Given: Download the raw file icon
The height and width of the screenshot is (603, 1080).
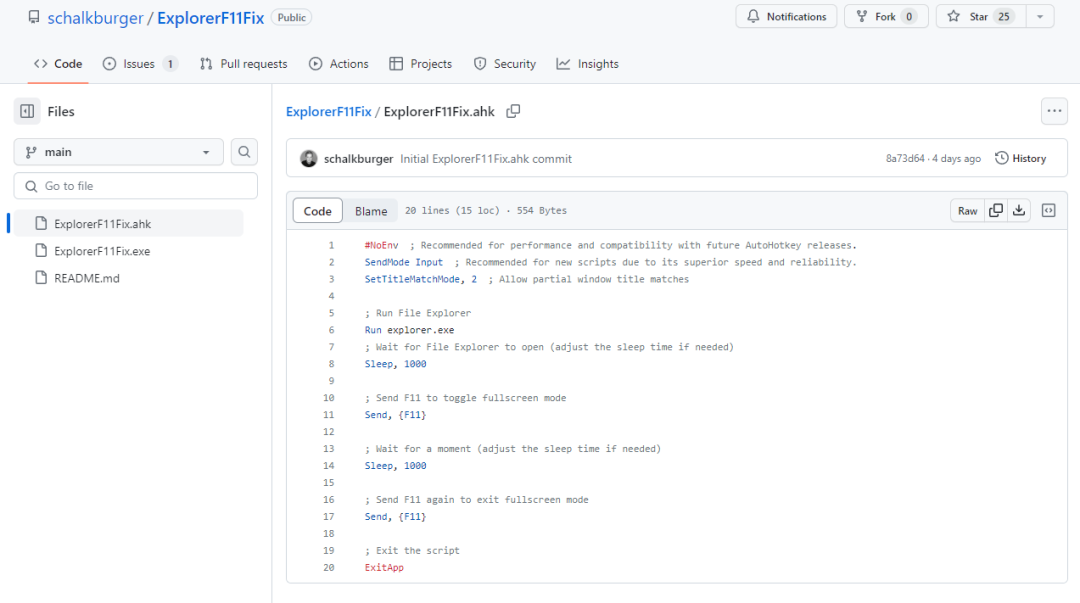Looking at the screenshot, I should point(1019,211).
